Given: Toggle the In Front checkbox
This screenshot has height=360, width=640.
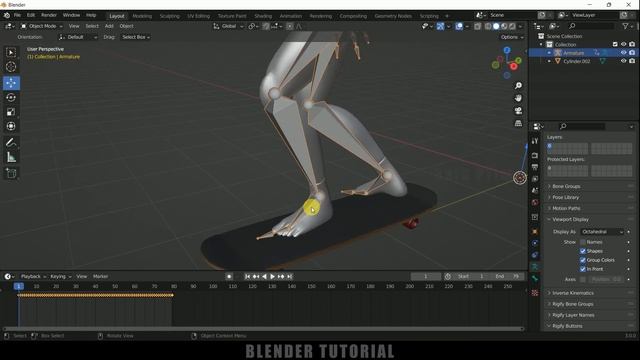Looking at the screenshot, I should [x=583, y=269].
